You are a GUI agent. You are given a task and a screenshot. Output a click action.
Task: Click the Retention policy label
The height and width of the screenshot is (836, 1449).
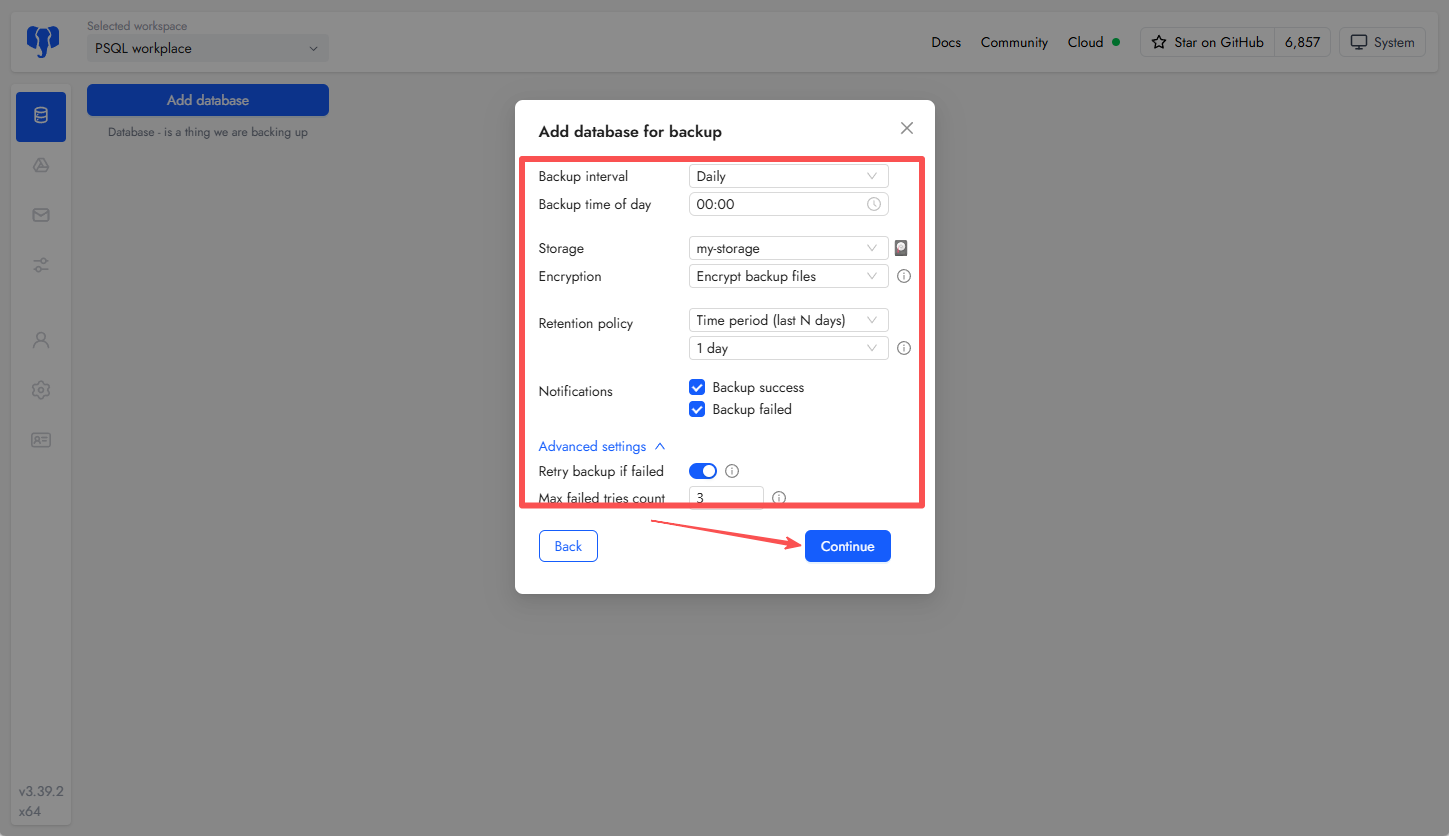[x=586, y=323]
